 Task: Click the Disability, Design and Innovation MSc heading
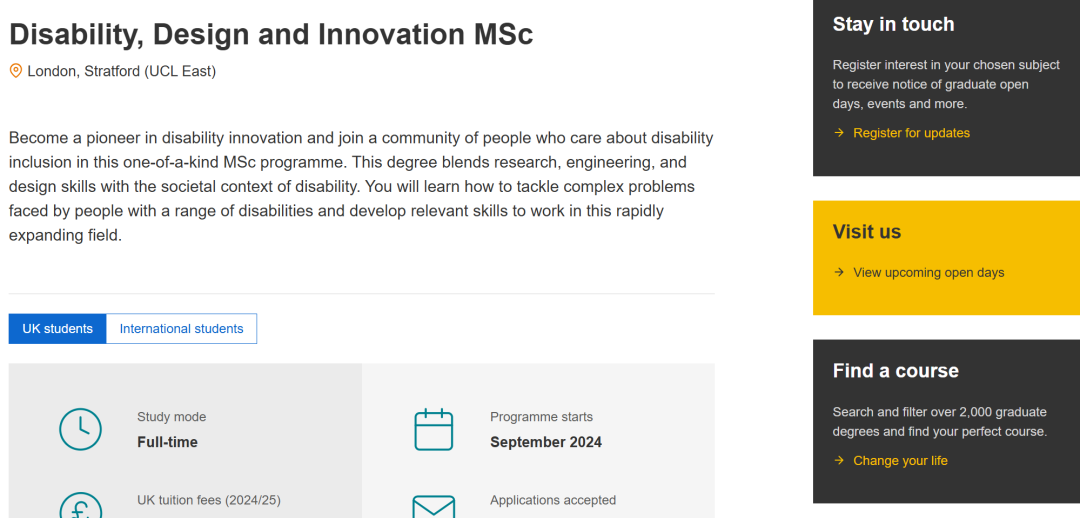click(x=271, y=34)
